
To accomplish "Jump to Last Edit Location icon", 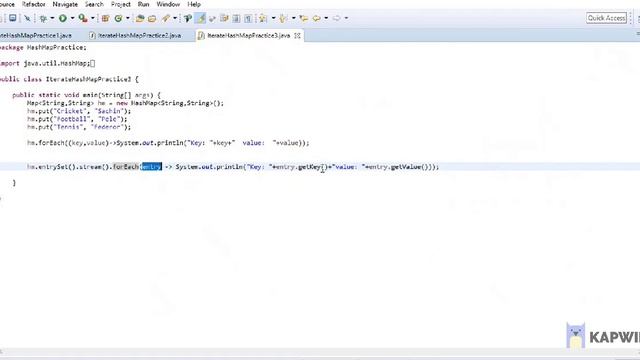I will pyautogui.click(x=304, y=18).
